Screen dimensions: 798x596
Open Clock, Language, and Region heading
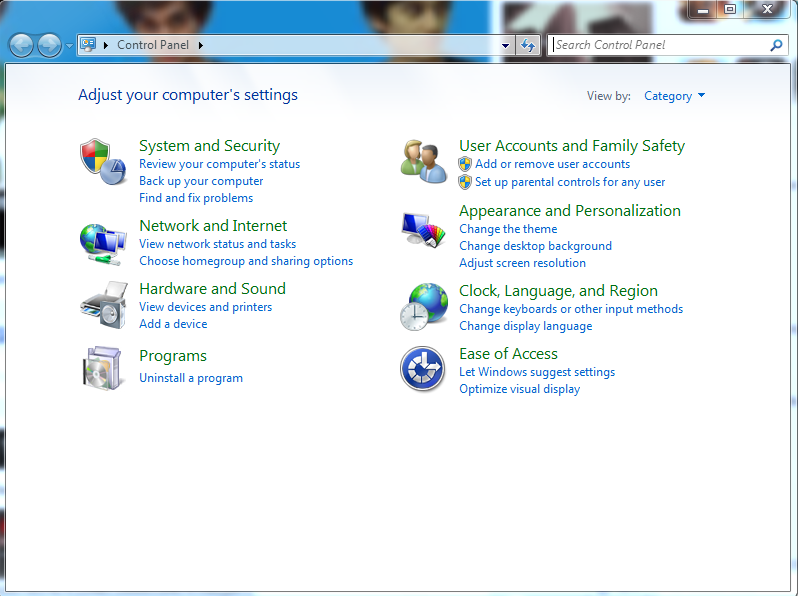tap(558, 291)
